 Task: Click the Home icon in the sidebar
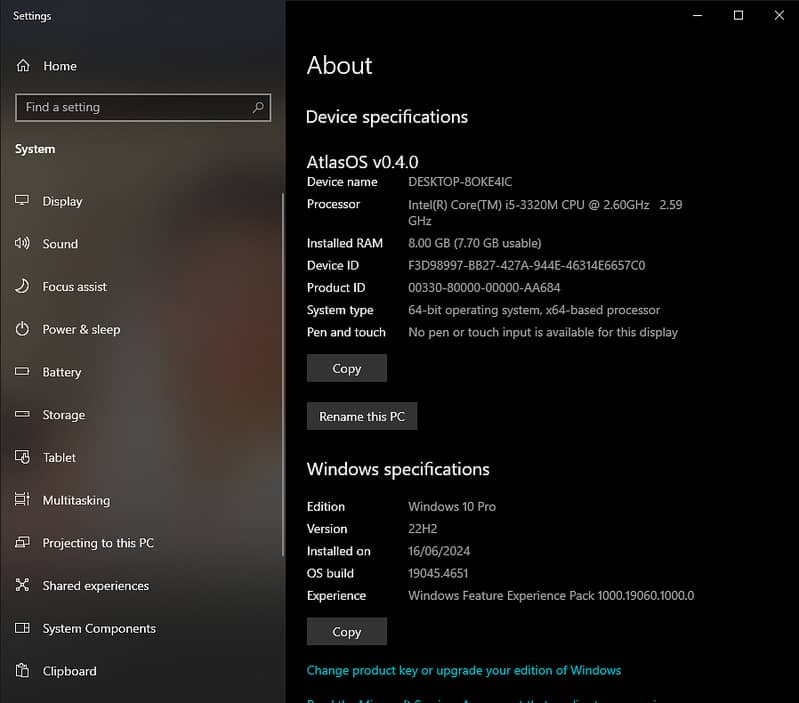(23, 66)
